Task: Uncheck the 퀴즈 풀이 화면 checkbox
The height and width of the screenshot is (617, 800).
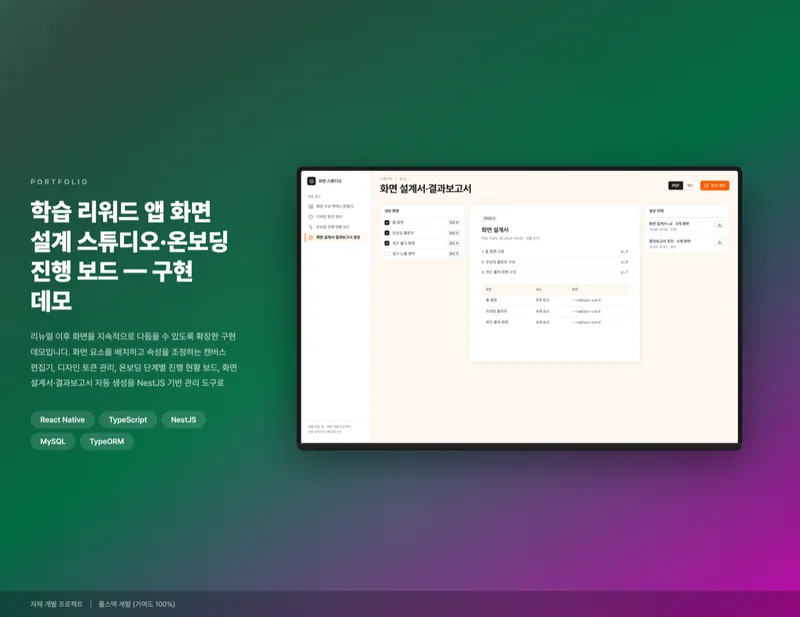Action: point(387,243)
